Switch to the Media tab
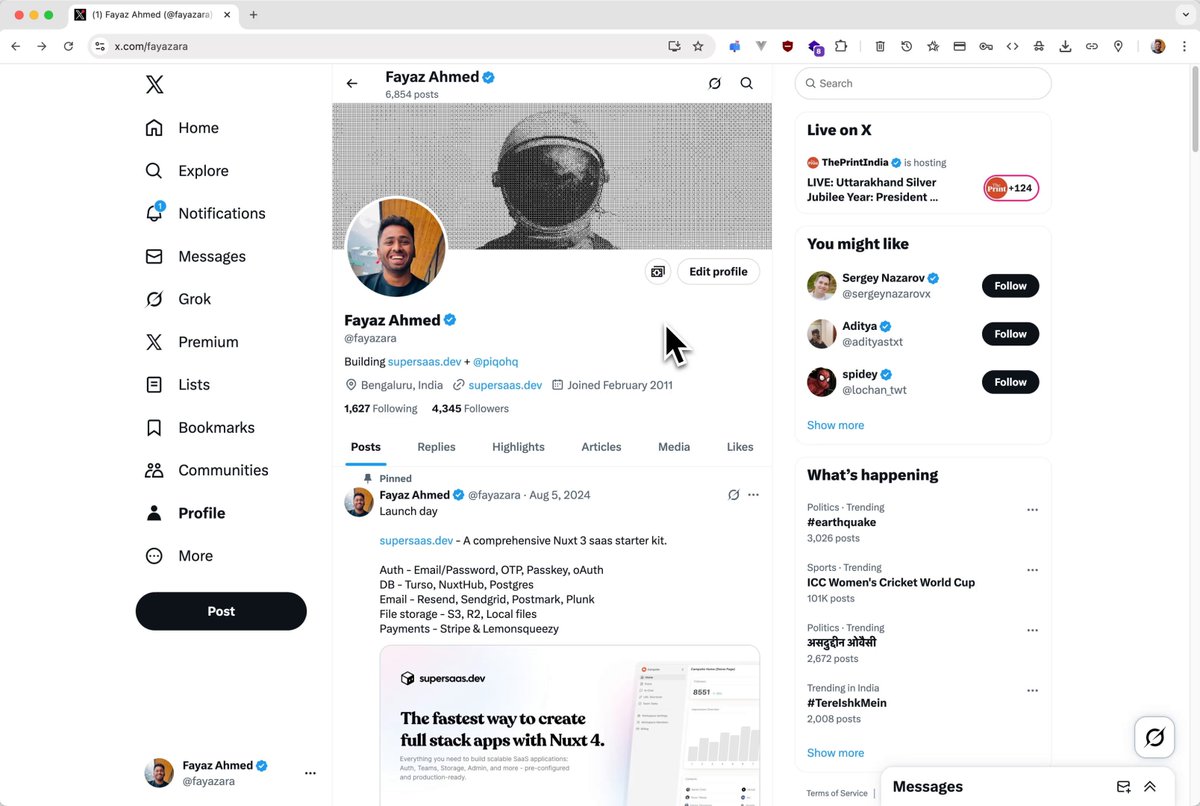The width and height of the screenshot is (1200, 806). click(x=674, y=447)
